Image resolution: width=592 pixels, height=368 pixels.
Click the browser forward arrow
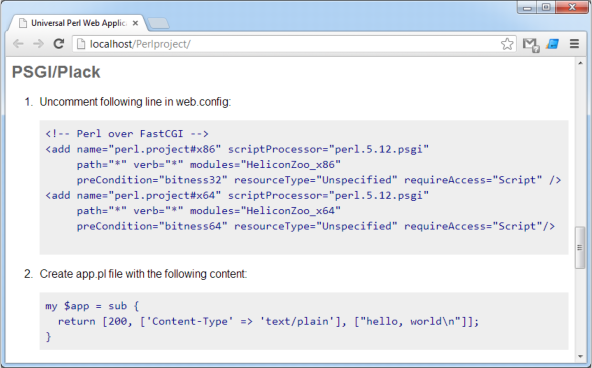pos(38,44)
